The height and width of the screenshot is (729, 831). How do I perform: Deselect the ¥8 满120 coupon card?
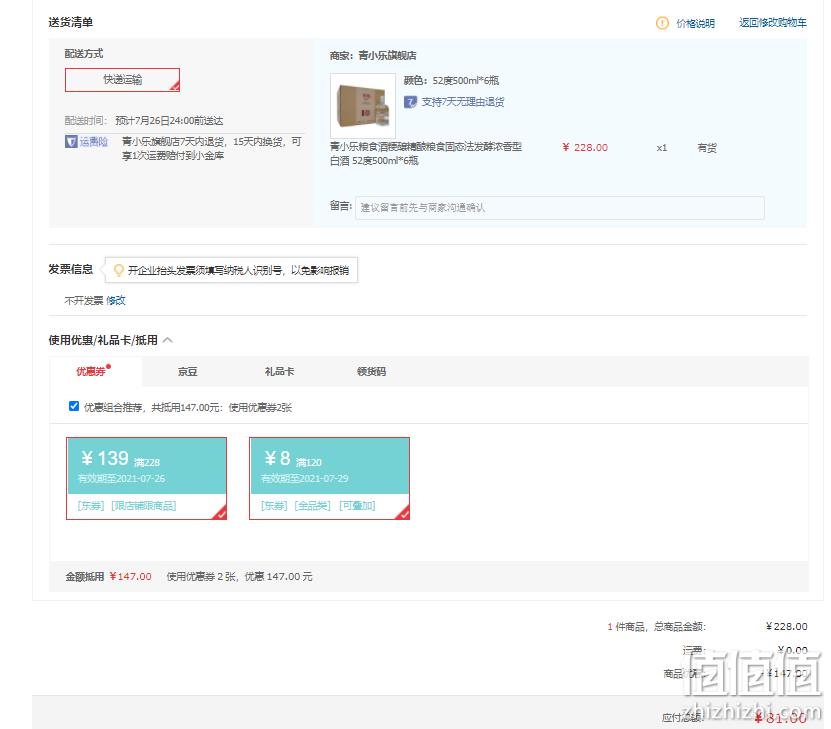330,478
